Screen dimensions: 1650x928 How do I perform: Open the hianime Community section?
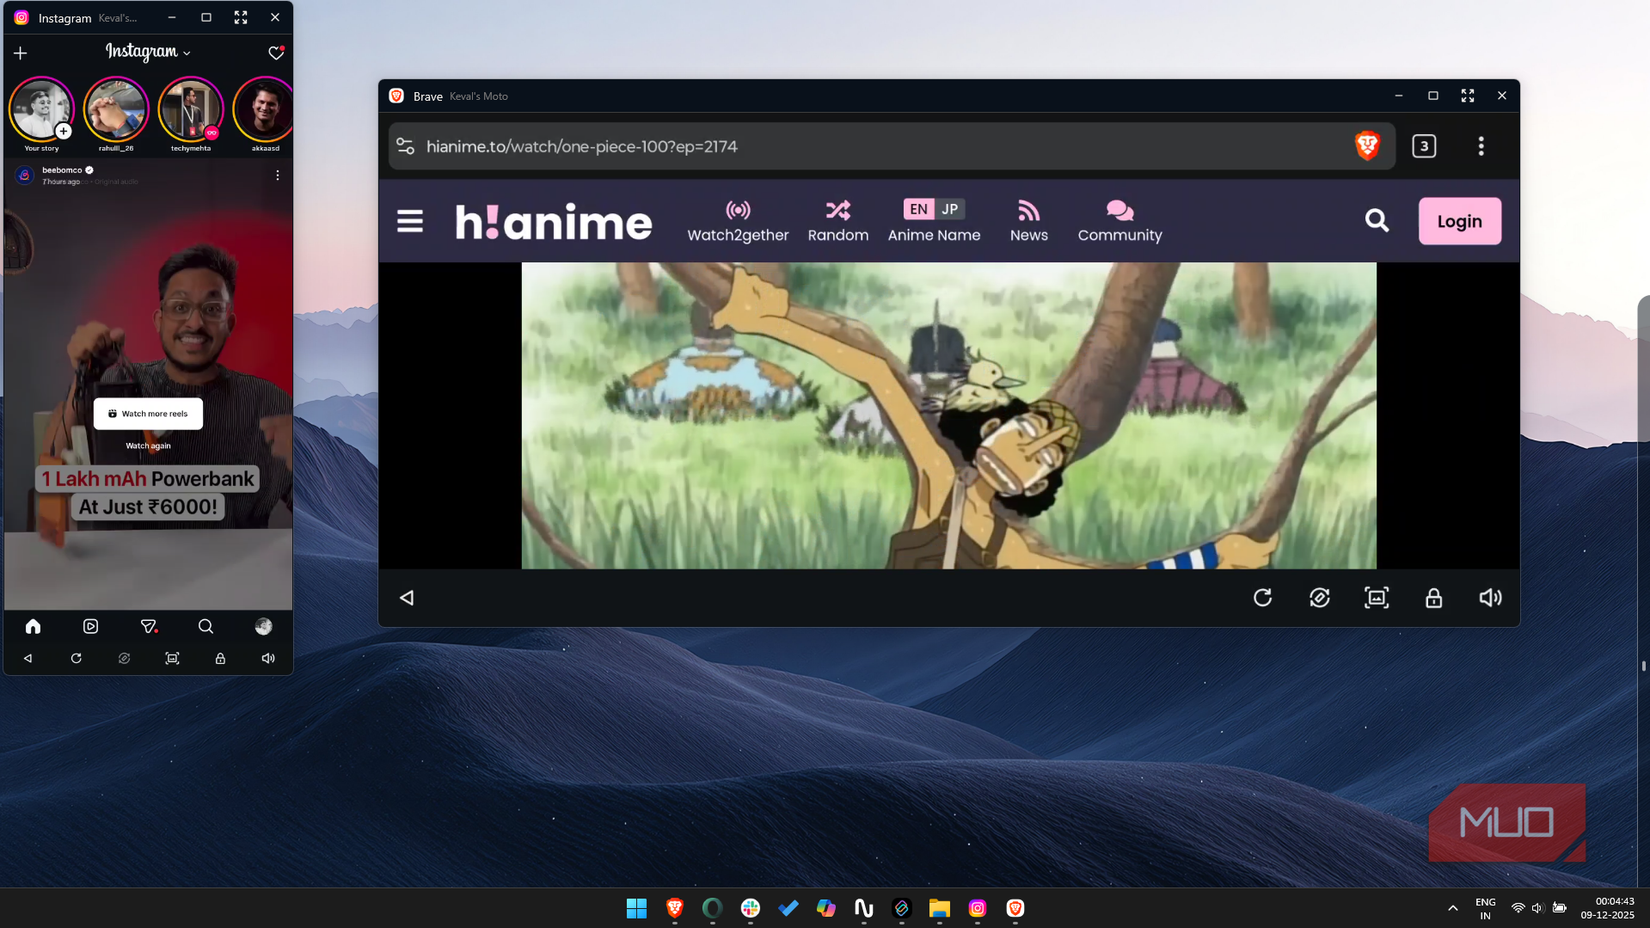coord(1118,220)
